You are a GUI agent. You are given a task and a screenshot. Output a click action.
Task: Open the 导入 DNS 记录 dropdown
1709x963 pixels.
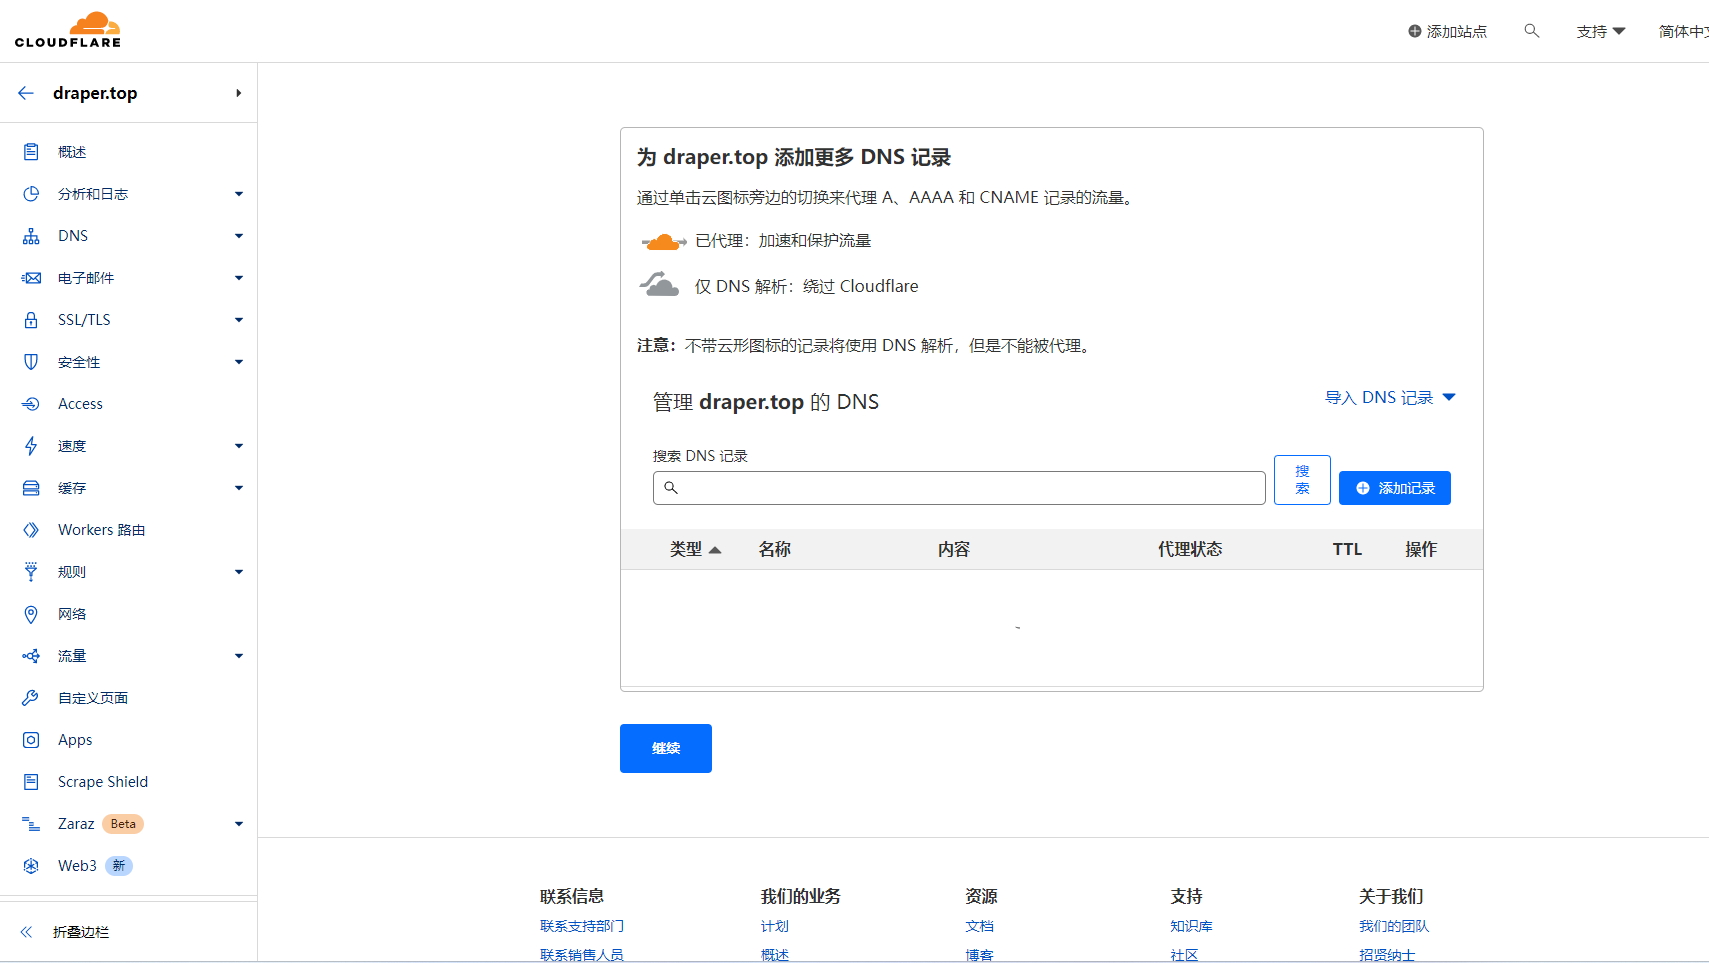tap(1390, 398)
